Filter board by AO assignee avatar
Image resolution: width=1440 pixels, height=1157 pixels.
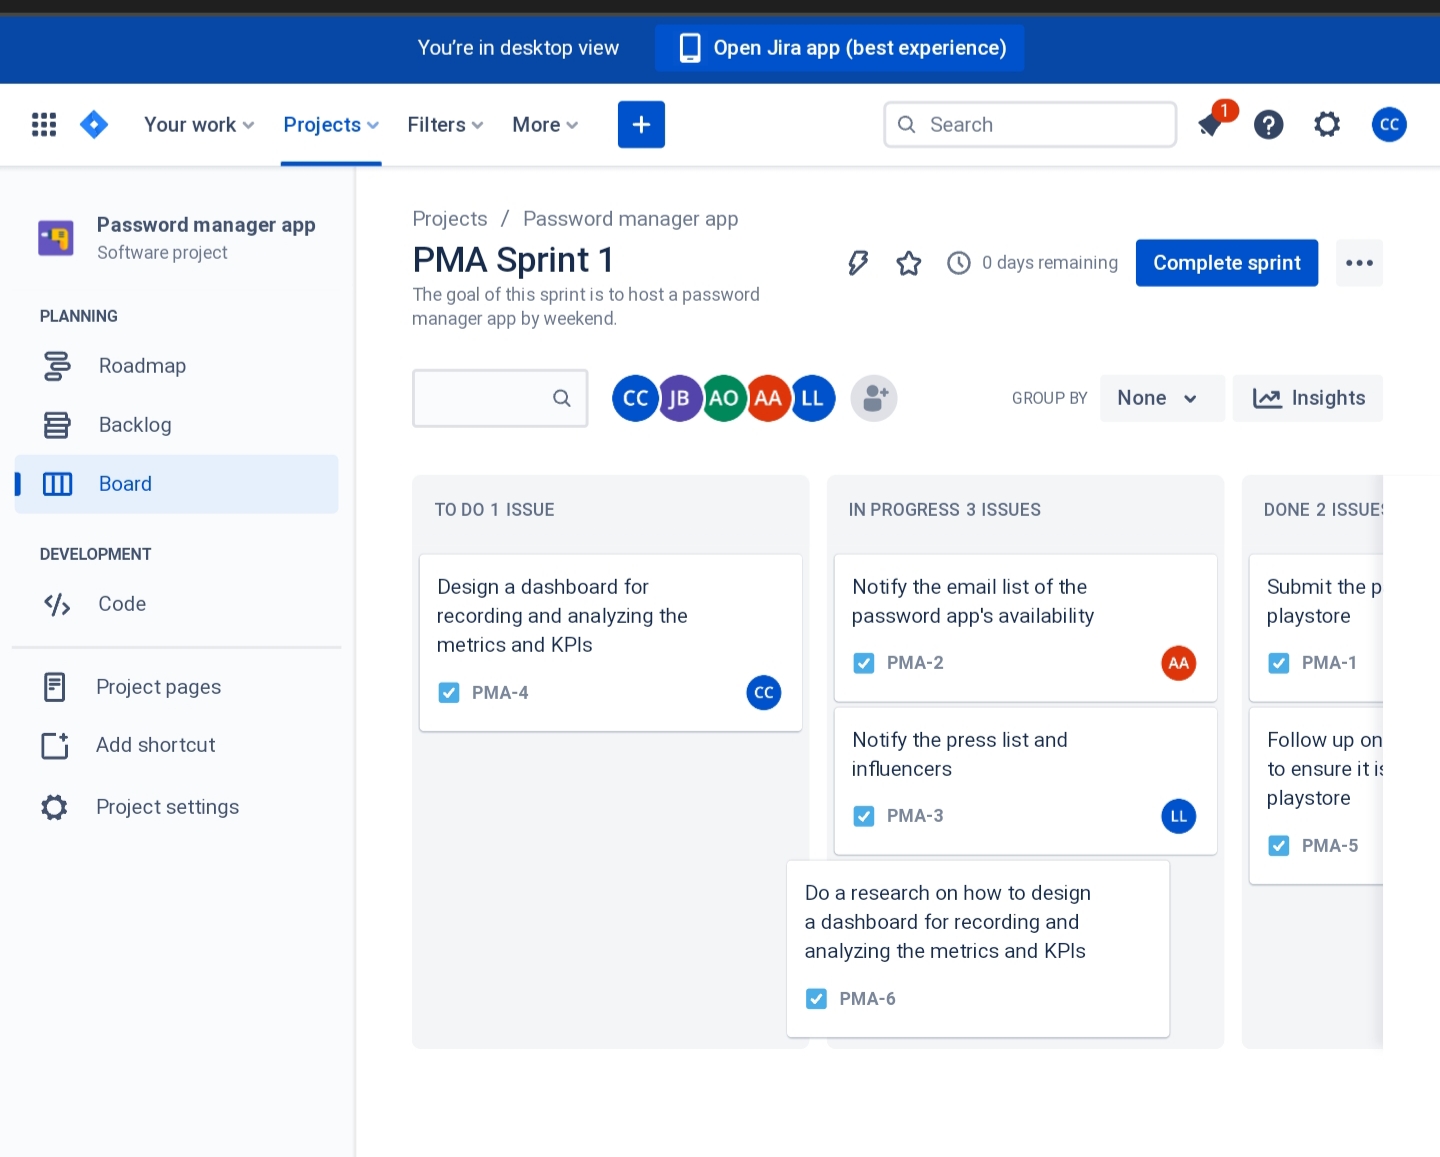[724, 398]
